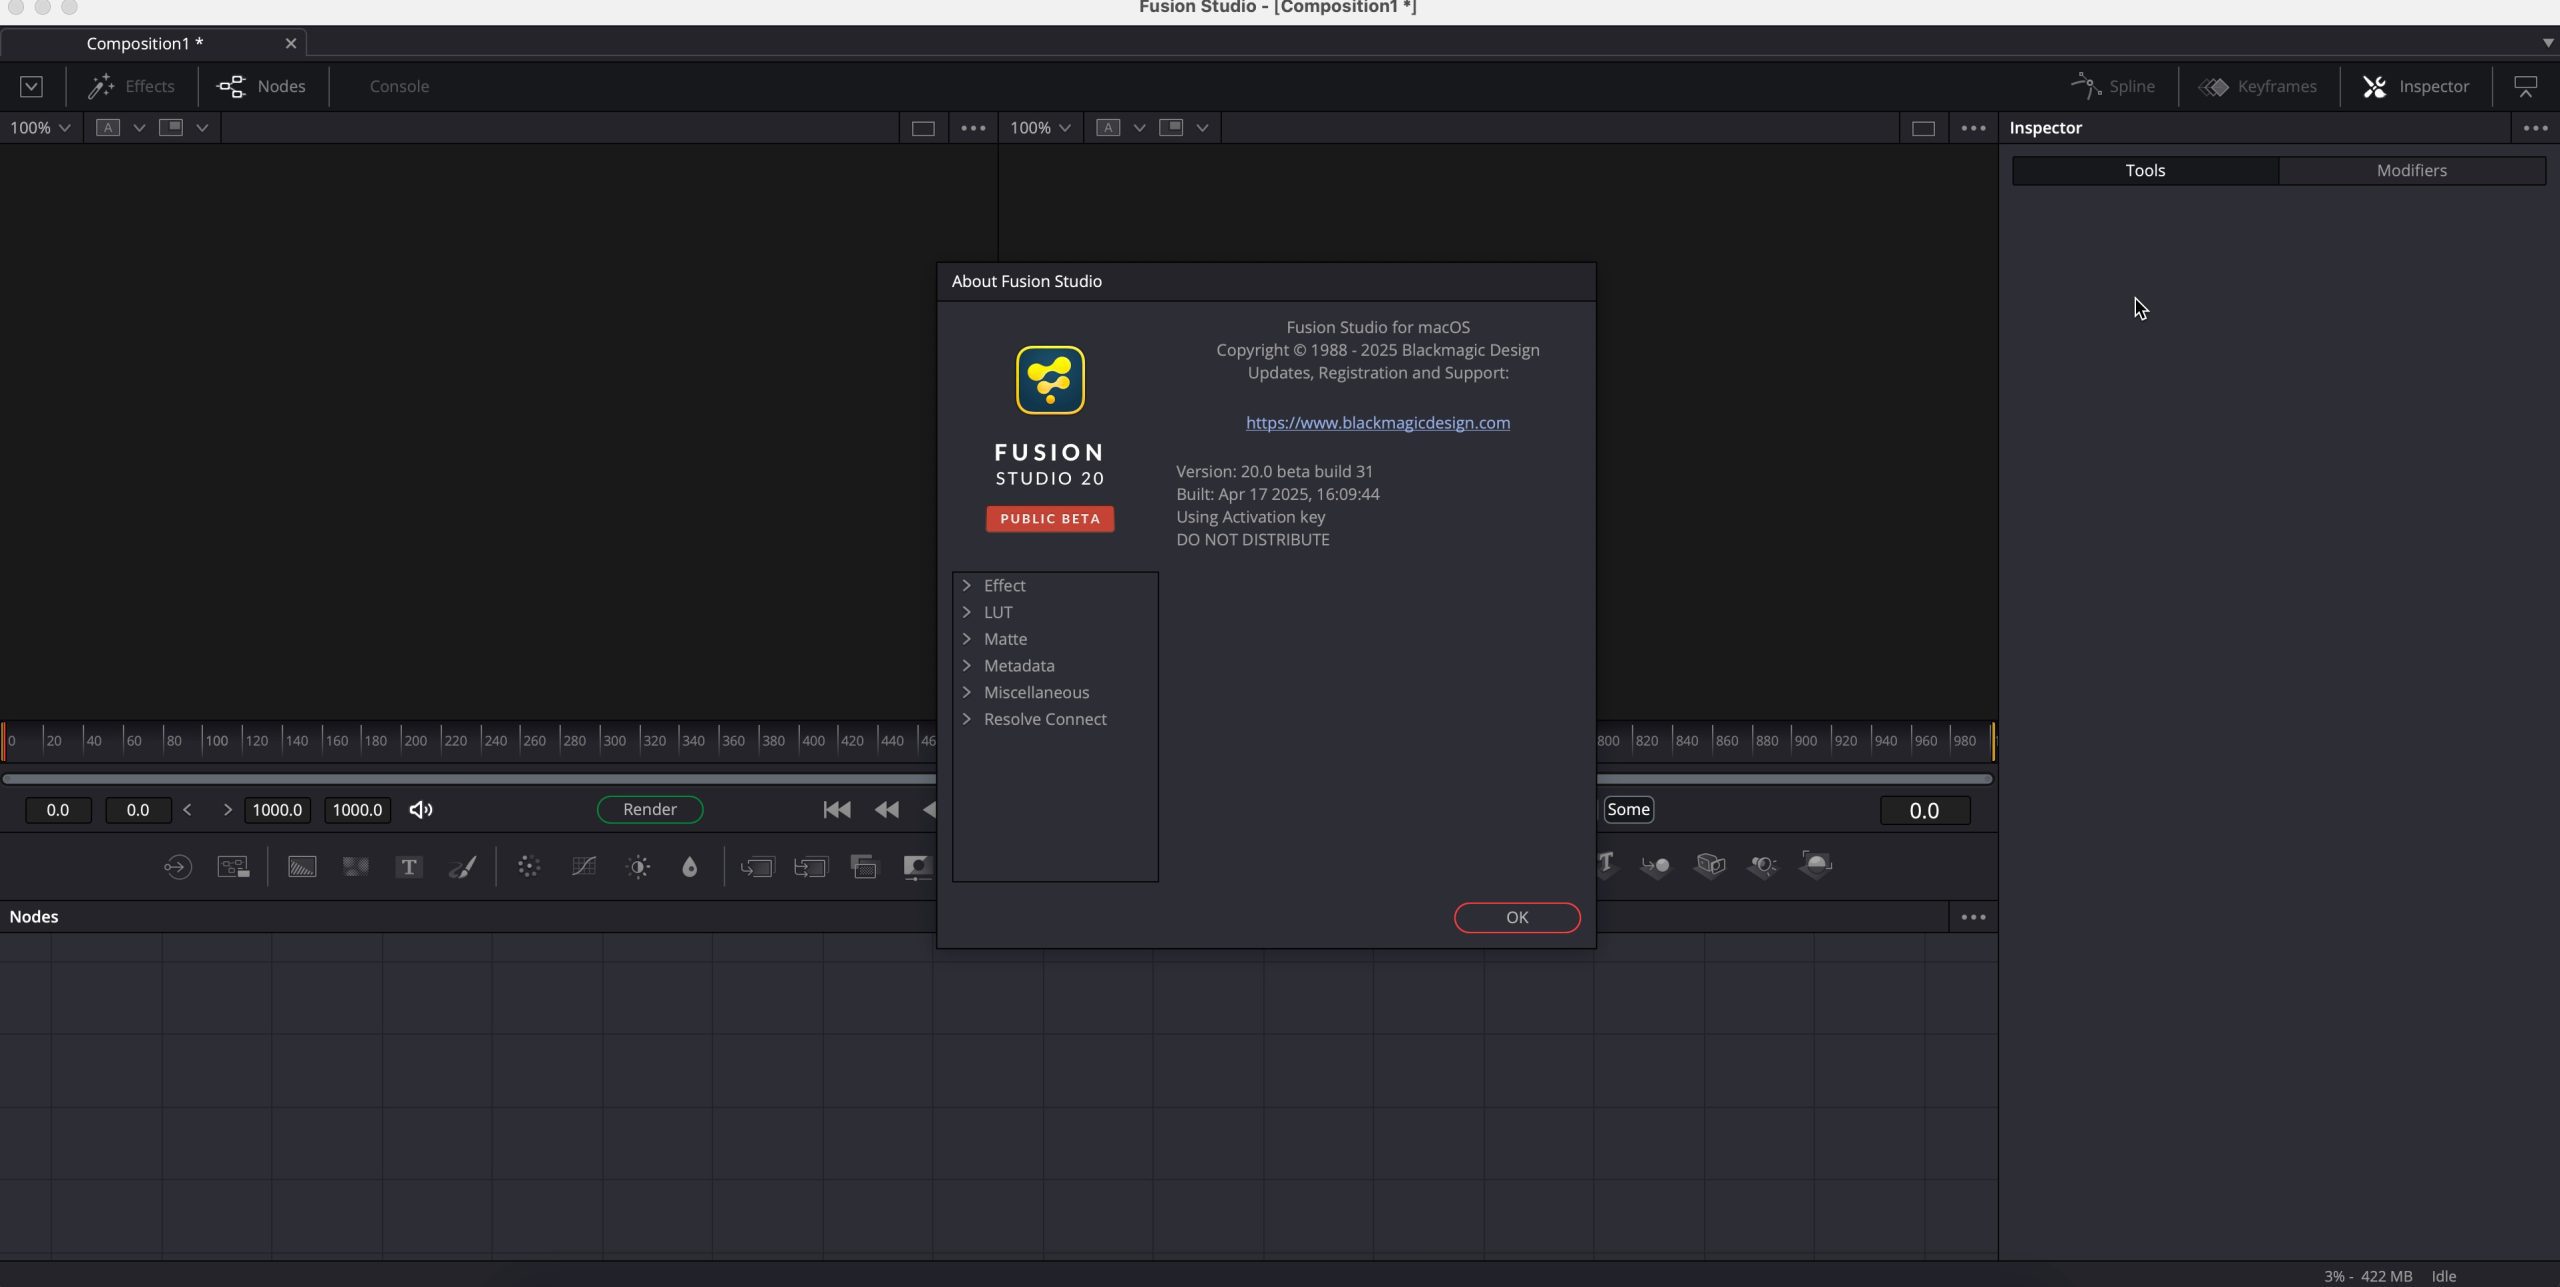Toggle the Inspector panel button

[2416, 87]
